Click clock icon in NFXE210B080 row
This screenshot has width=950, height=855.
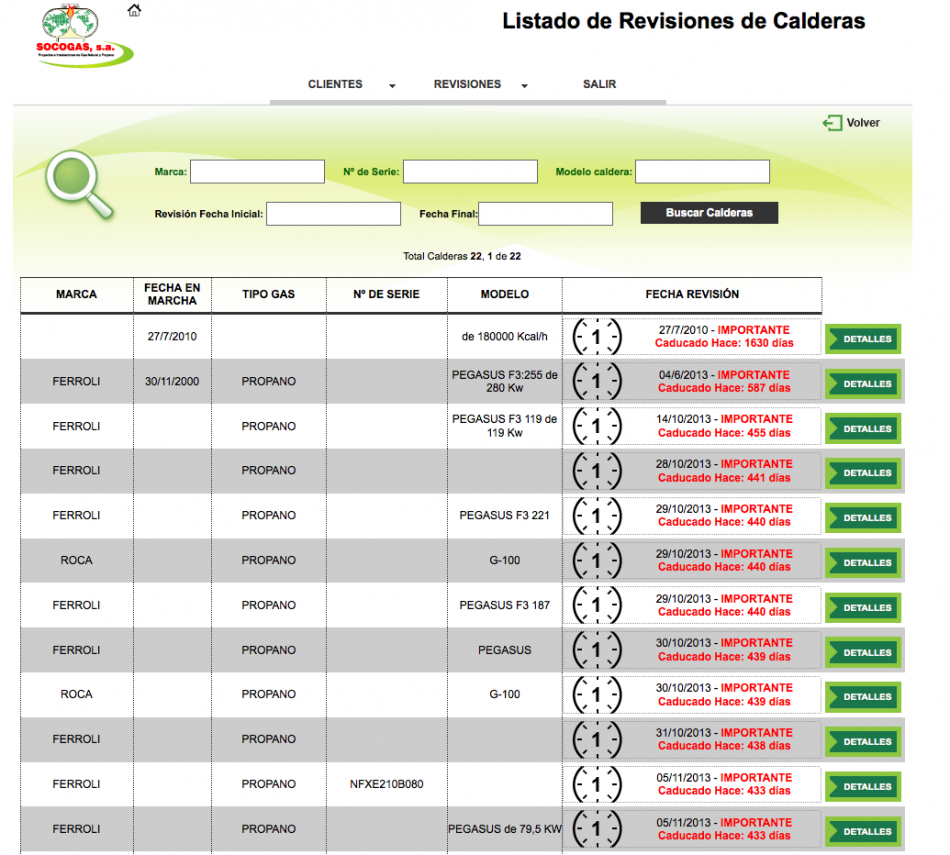coord(597,784)
